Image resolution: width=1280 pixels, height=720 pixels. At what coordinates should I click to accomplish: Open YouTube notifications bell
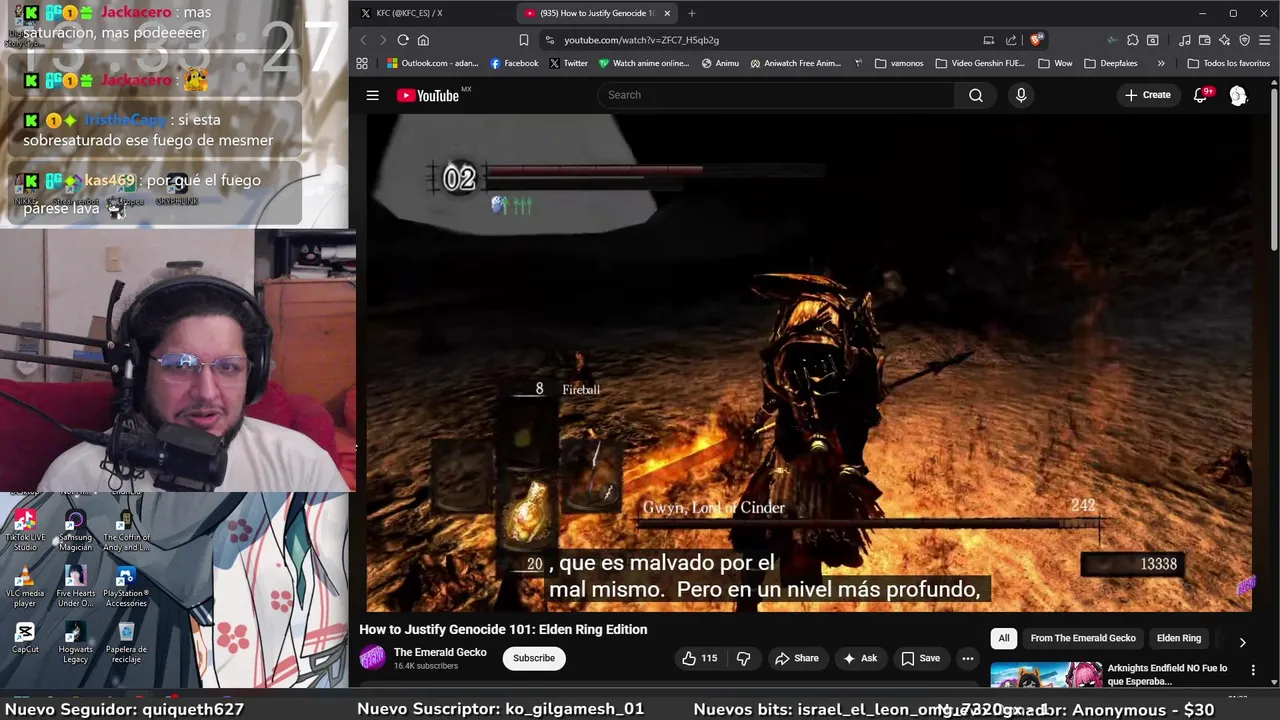point(1200,95)
